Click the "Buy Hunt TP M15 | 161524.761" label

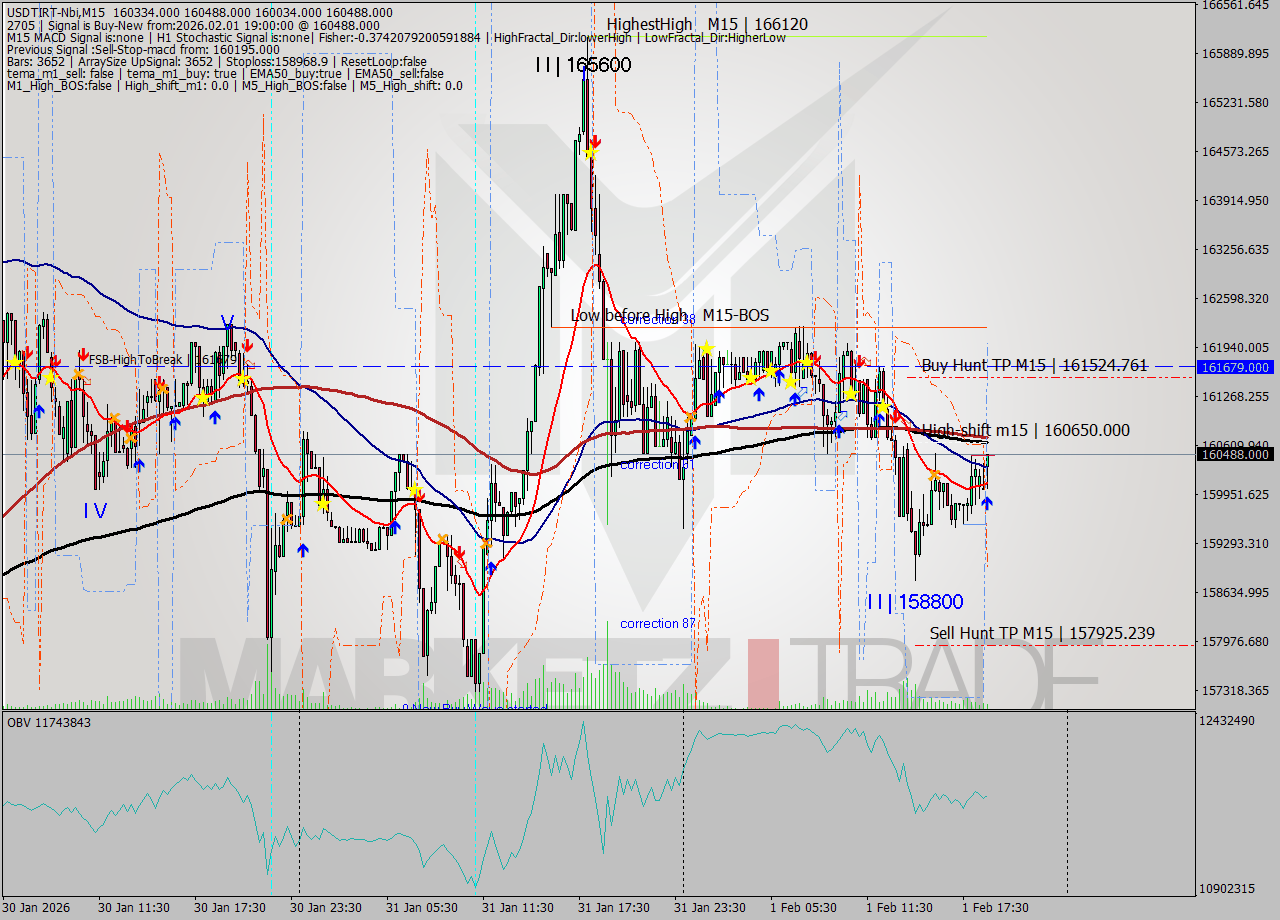pos(1034,366)
